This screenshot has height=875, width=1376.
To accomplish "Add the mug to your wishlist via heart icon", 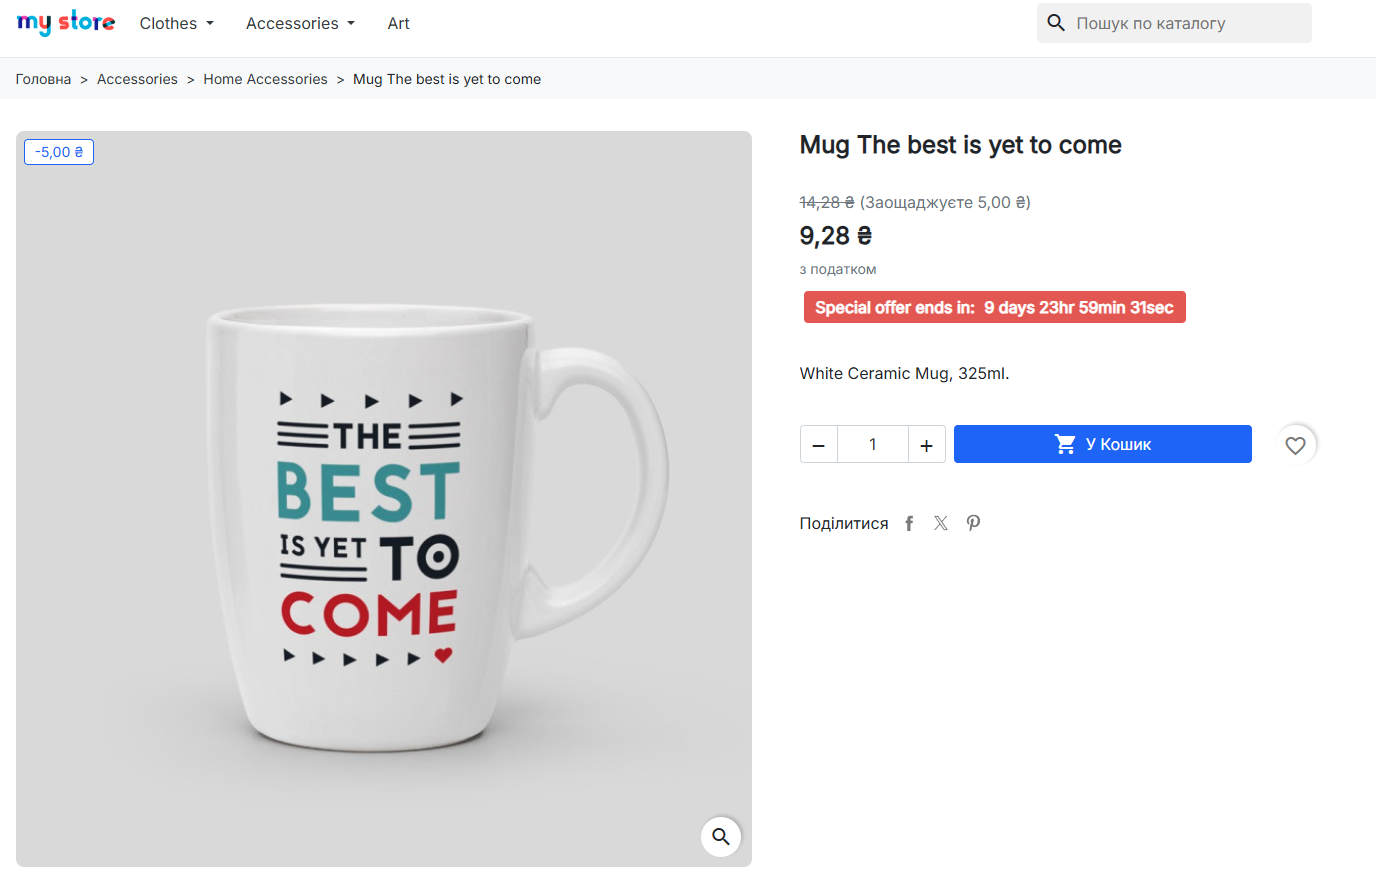I will pos(1295,445).
